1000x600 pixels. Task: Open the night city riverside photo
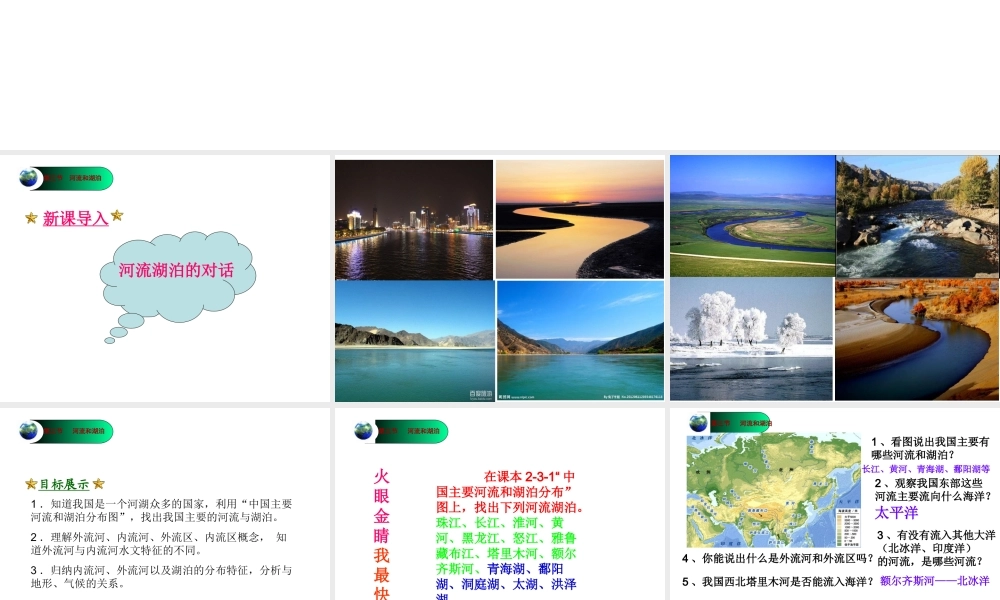pos(414,220)
